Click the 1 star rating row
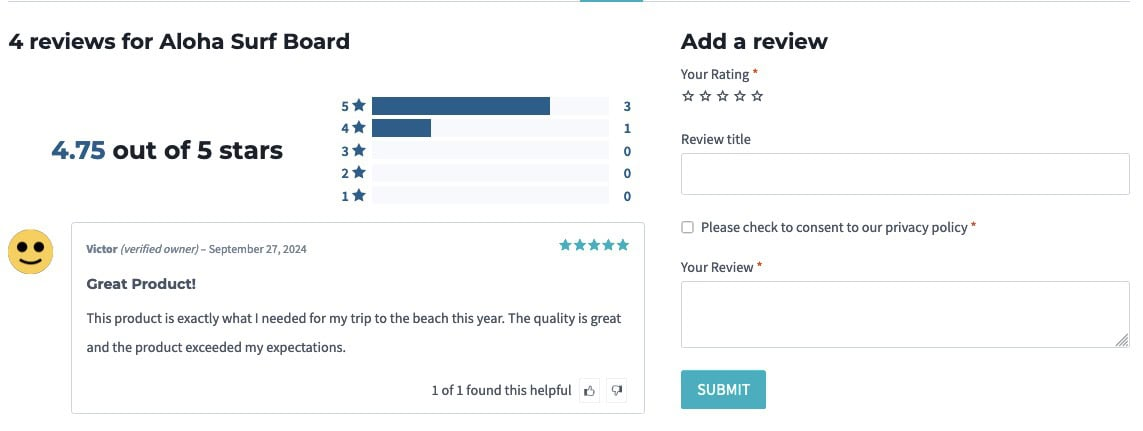Image resolution: width=1143 pixels, height=431 pixels. [489, 196]
